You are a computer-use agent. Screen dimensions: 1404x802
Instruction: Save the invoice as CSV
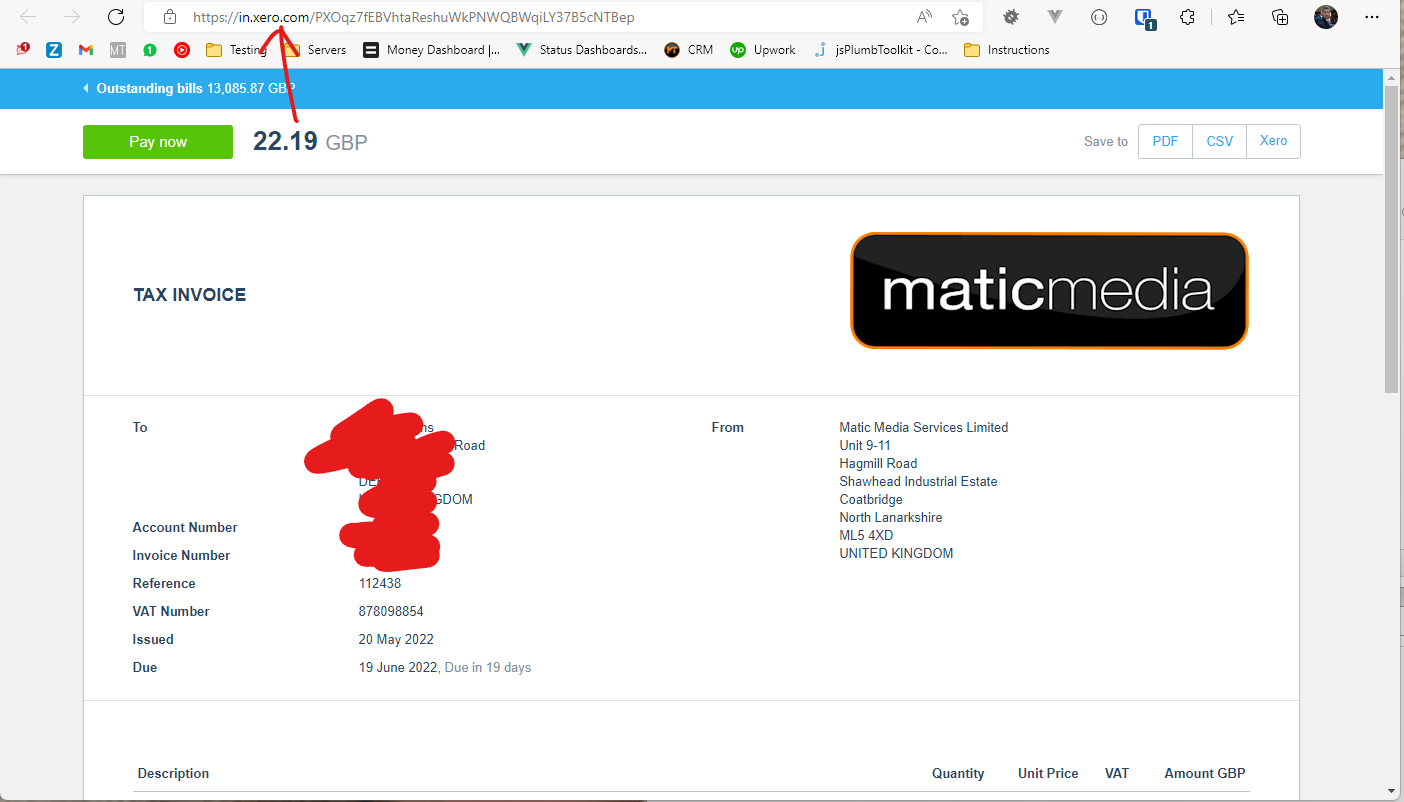pos(1220,141)
